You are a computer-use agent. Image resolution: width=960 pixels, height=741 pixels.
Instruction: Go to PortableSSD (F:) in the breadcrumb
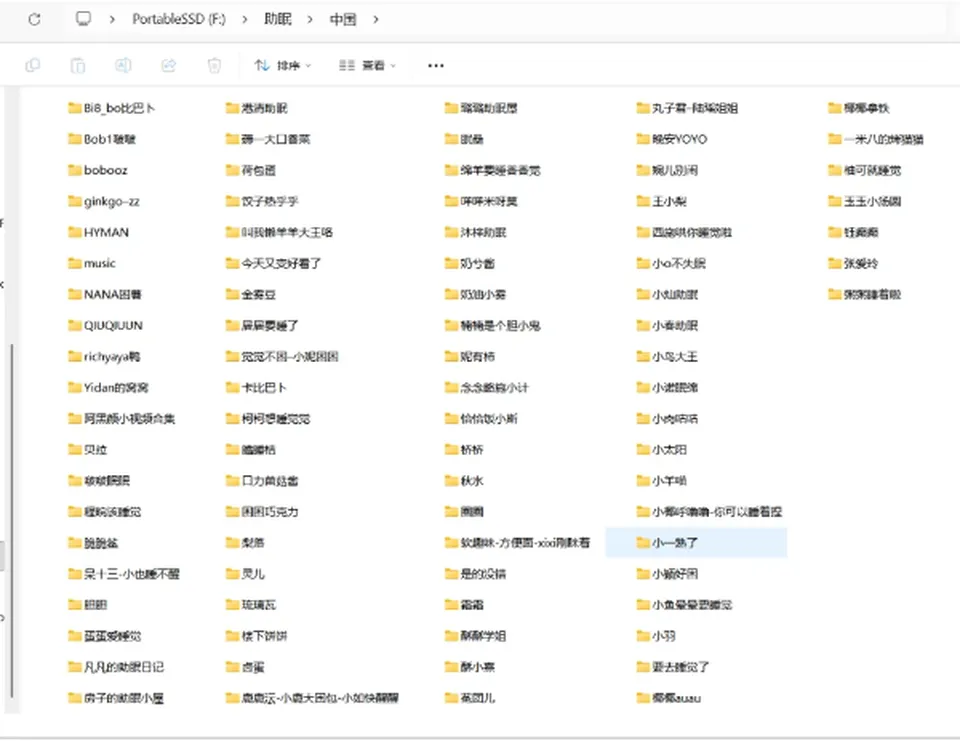[179, 19]
